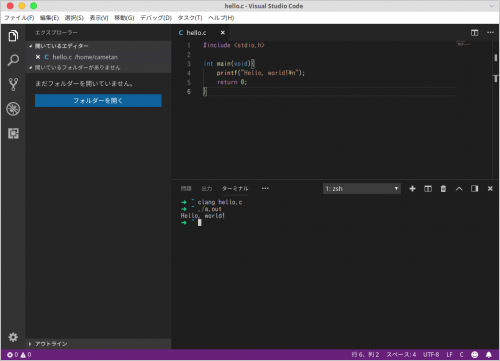Viewport: 500px width, 361px height.
Task: Click the return 0; line in editor
Action: click(232, 82)
